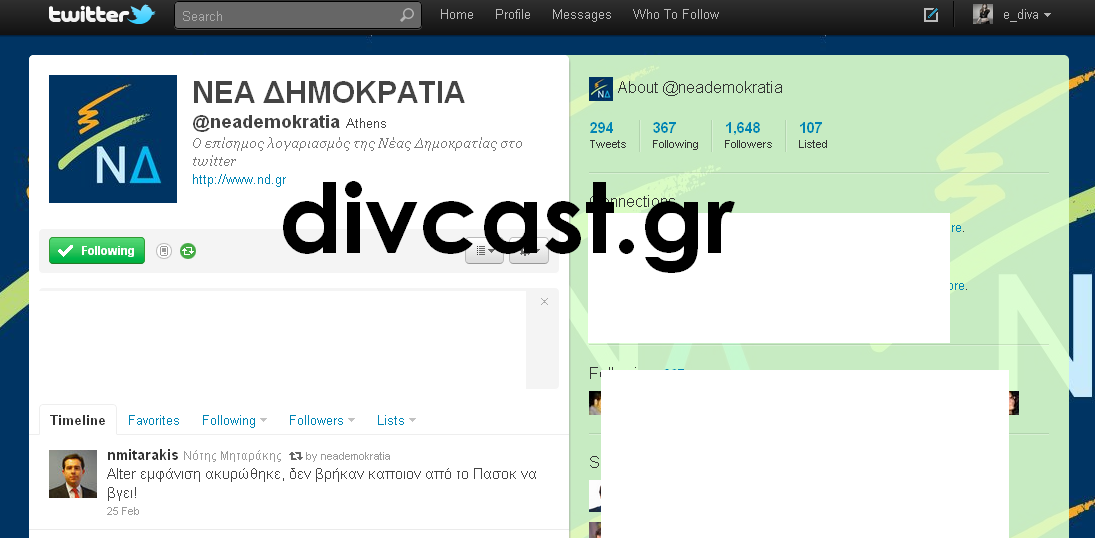Click the About @neademokratia heading
The image size is (1095, 538).
click(700, 88)
